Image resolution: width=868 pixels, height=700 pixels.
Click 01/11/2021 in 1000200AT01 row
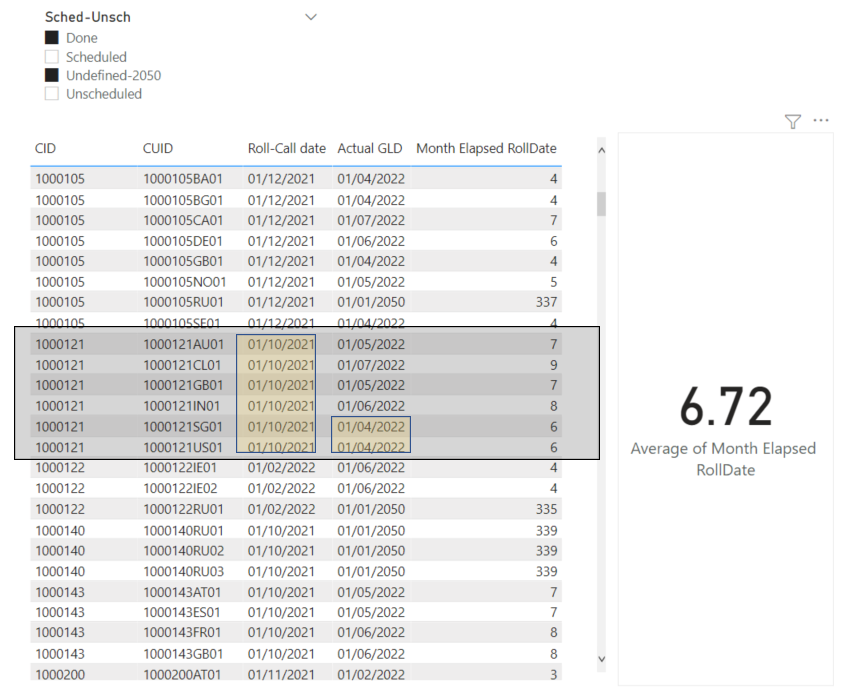tap(281, 675)
